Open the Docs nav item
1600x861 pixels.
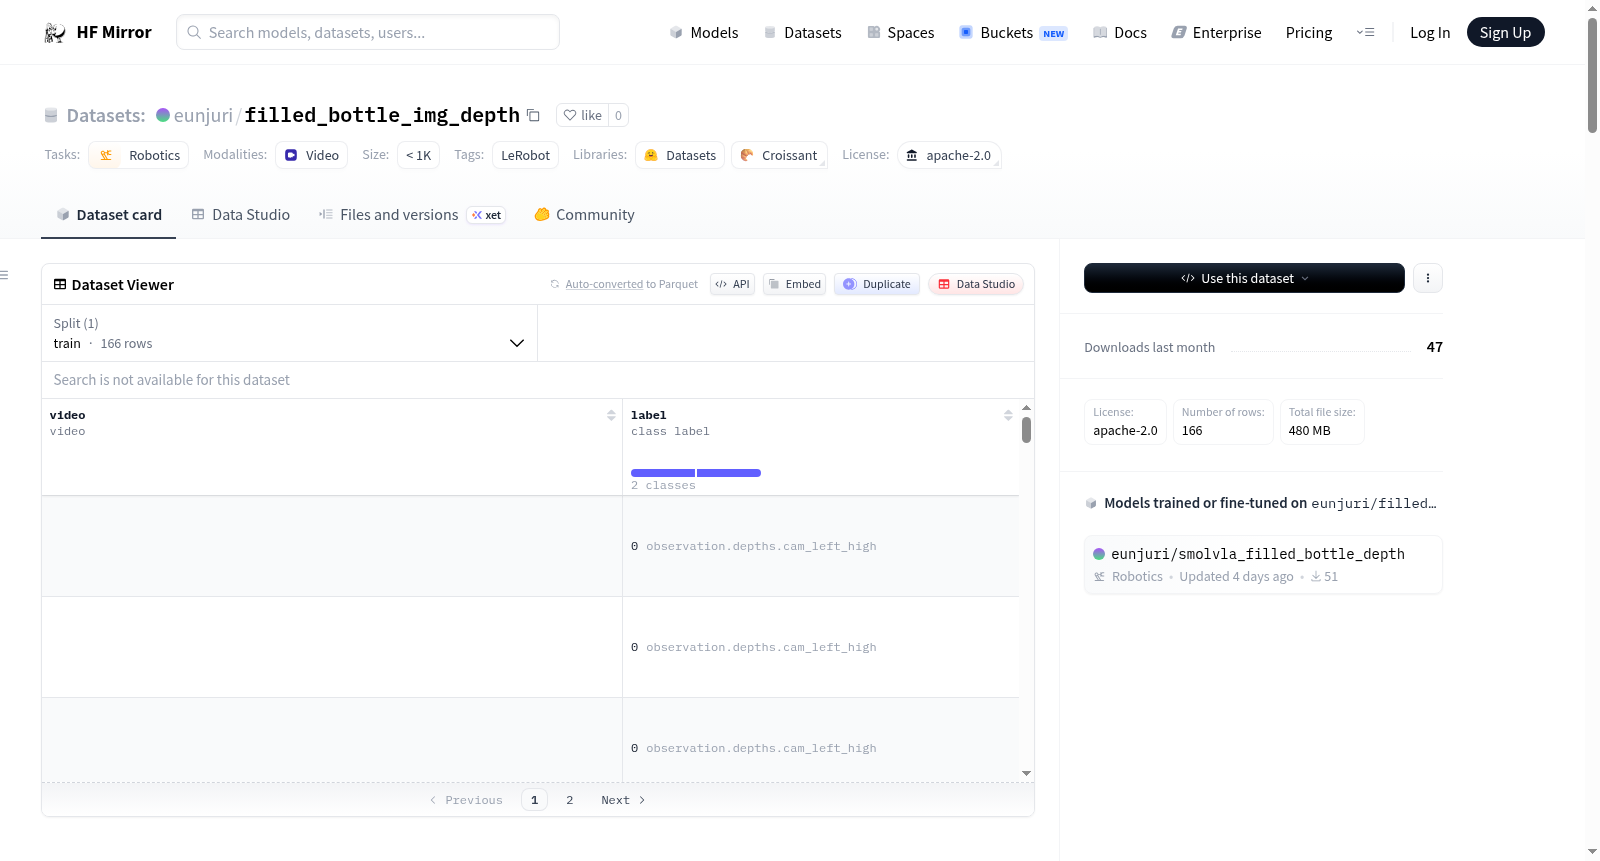[x=1120, y=33]
